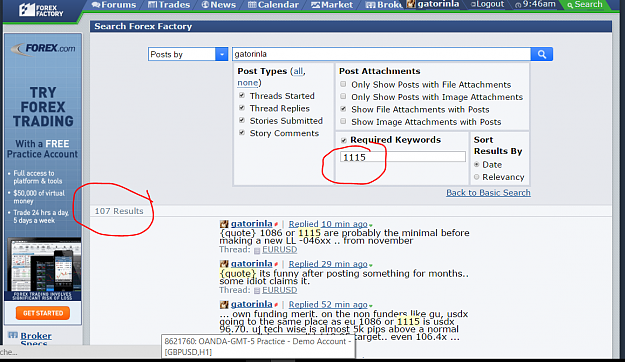Open the green Search tab
This screenshot has width=625, height=362.
point(584,5)
